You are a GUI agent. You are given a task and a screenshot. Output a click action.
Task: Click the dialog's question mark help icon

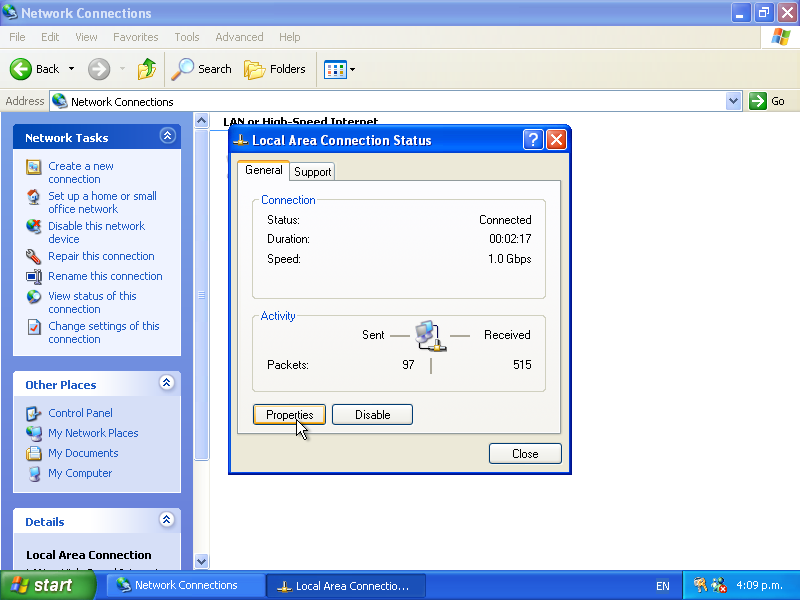[533, 139]
